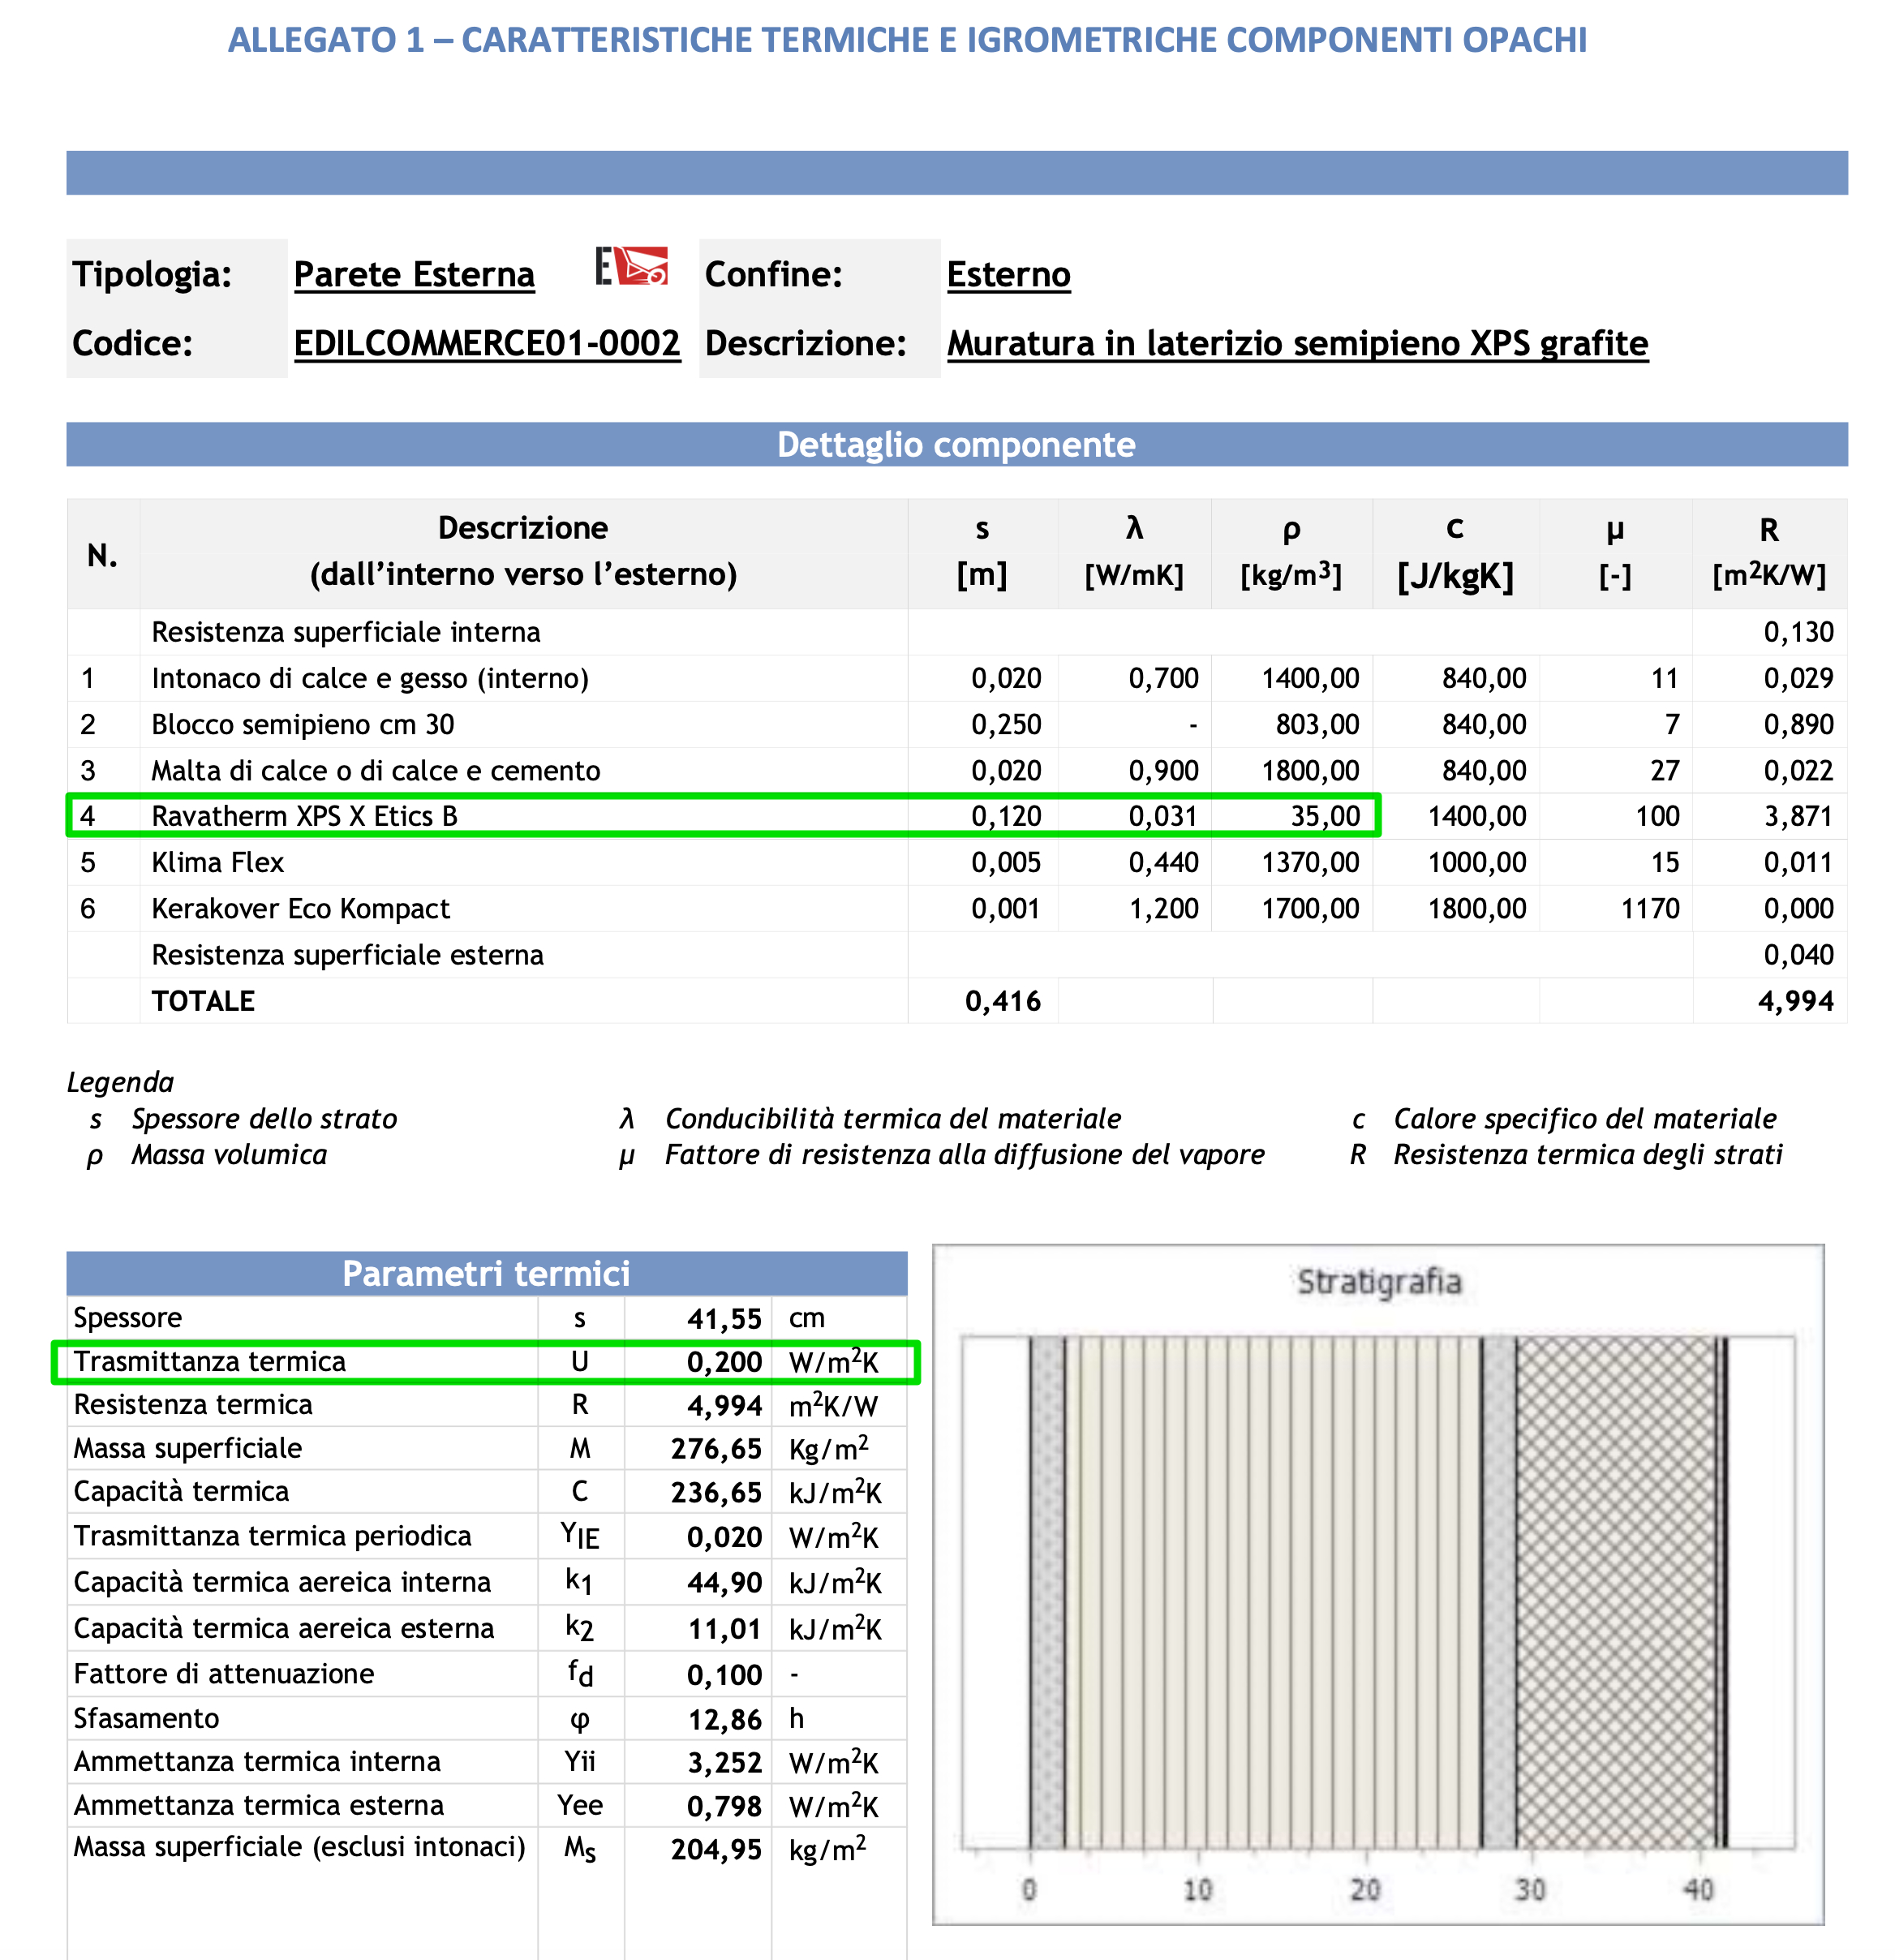
Task: Click the vapor factor value "1170"
Action: [x=1650, y=908]
